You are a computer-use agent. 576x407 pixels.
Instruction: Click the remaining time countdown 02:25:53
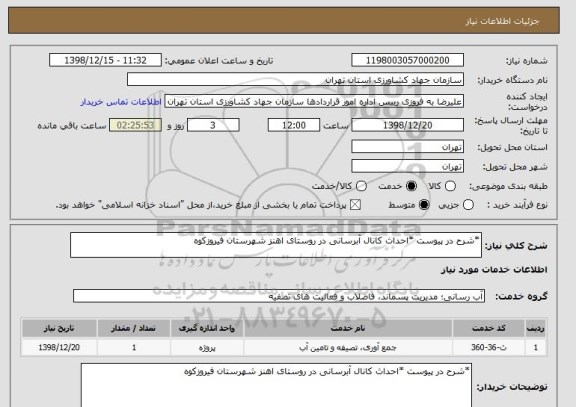pos(135,125)
